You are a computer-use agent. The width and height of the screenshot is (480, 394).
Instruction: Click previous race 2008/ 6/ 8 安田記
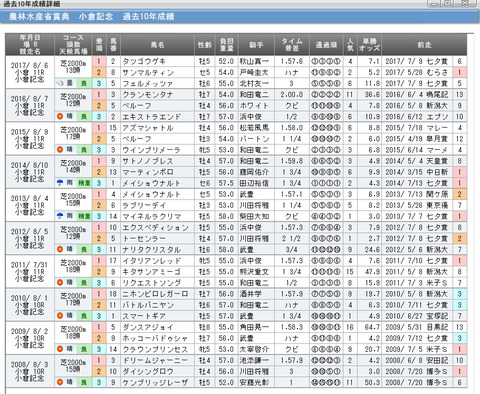click(x=417, y=360)
